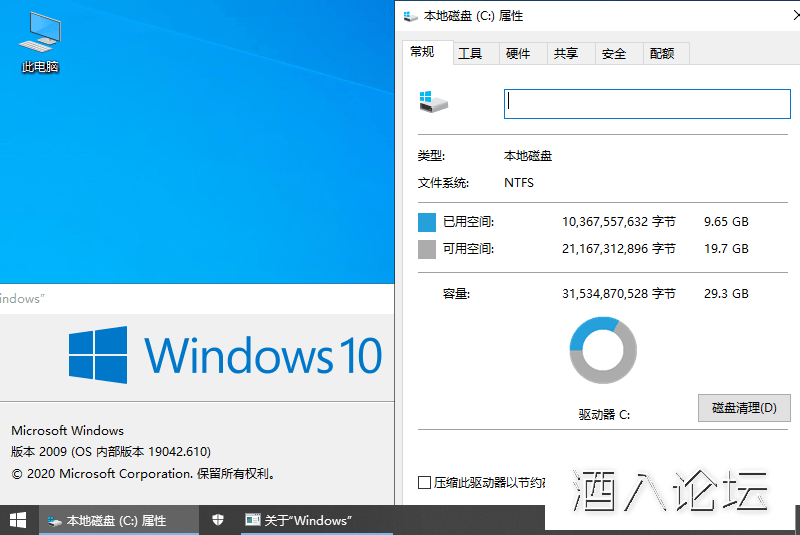Click the 9.65 GB used value
This screenshot has width=800, height=535.
726,222
